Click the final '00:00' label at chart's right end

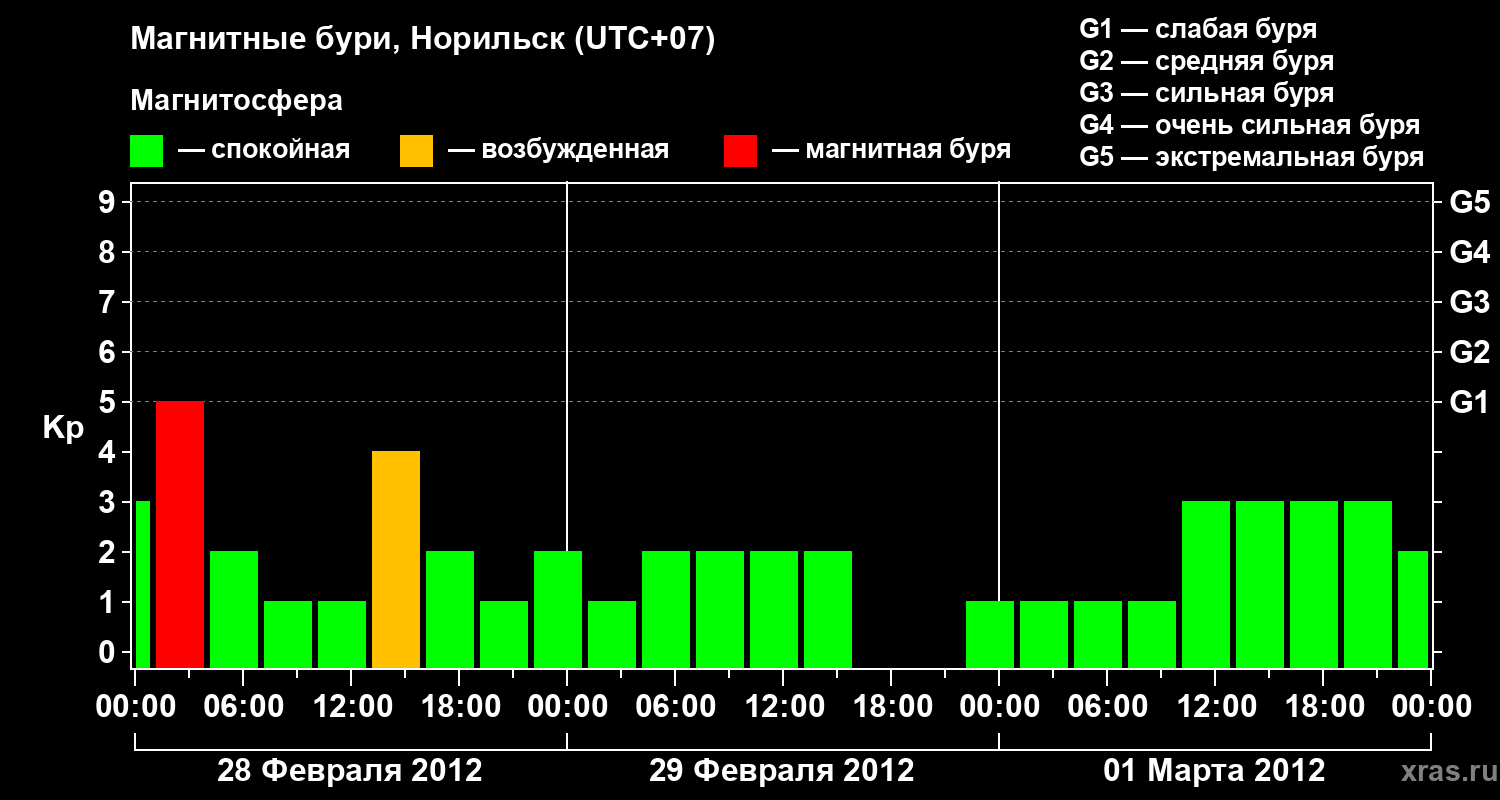[1431, 707]
